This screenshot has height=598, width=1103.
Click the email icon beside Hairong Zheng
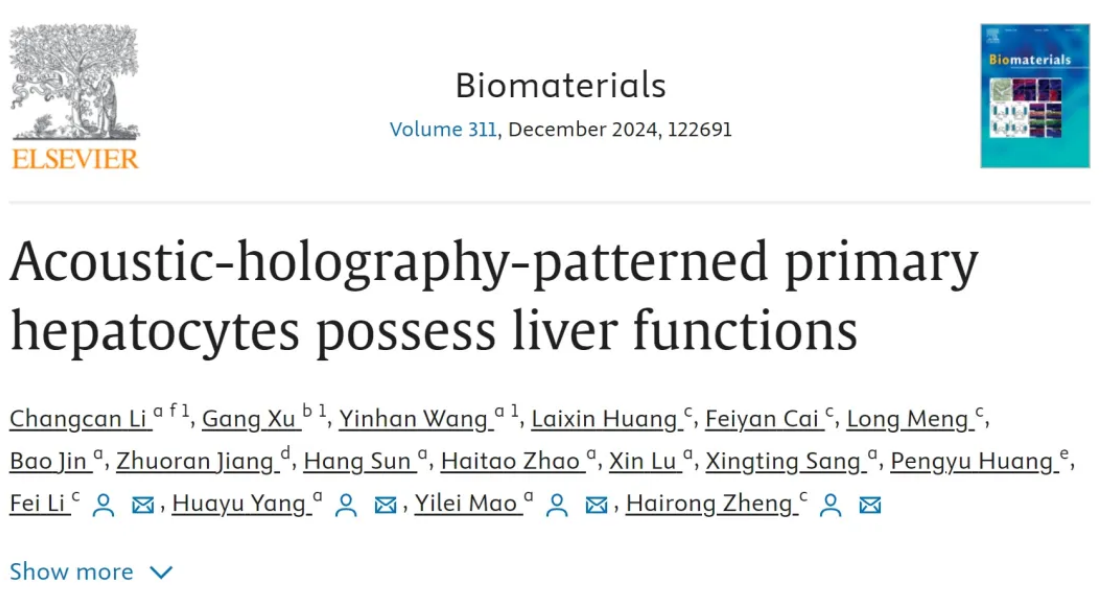point(870,505)
